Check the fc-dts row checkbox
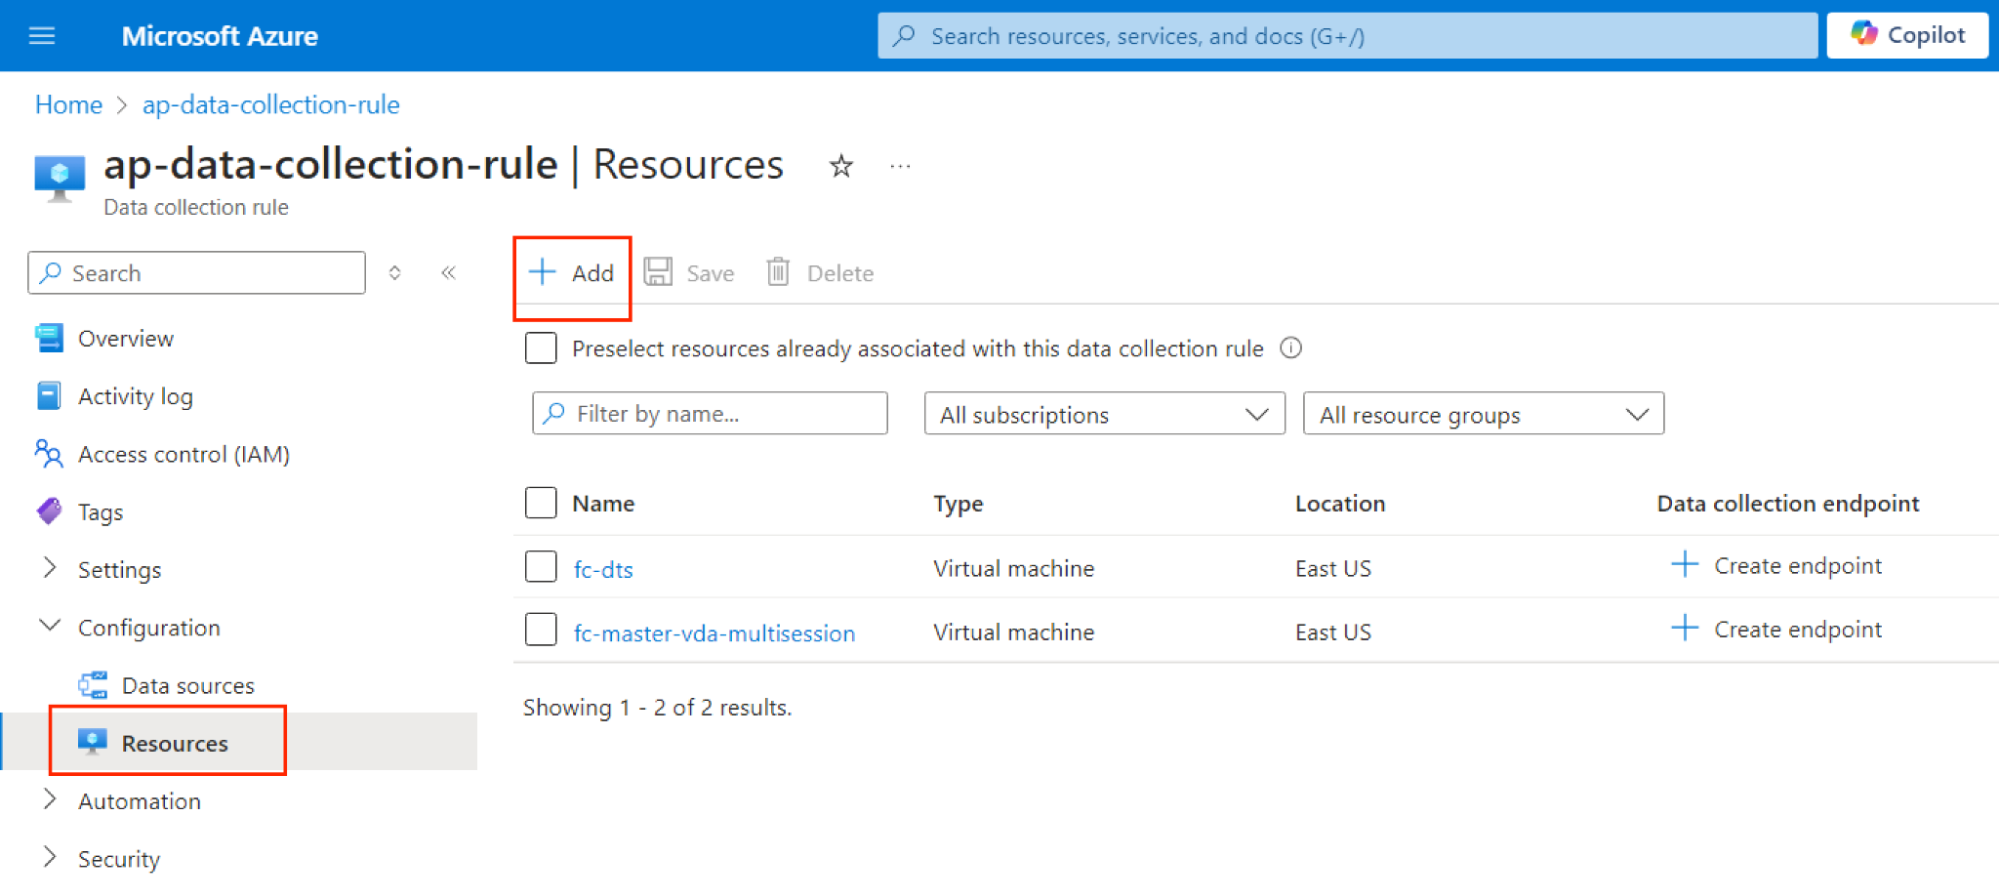 coord(541,567)
